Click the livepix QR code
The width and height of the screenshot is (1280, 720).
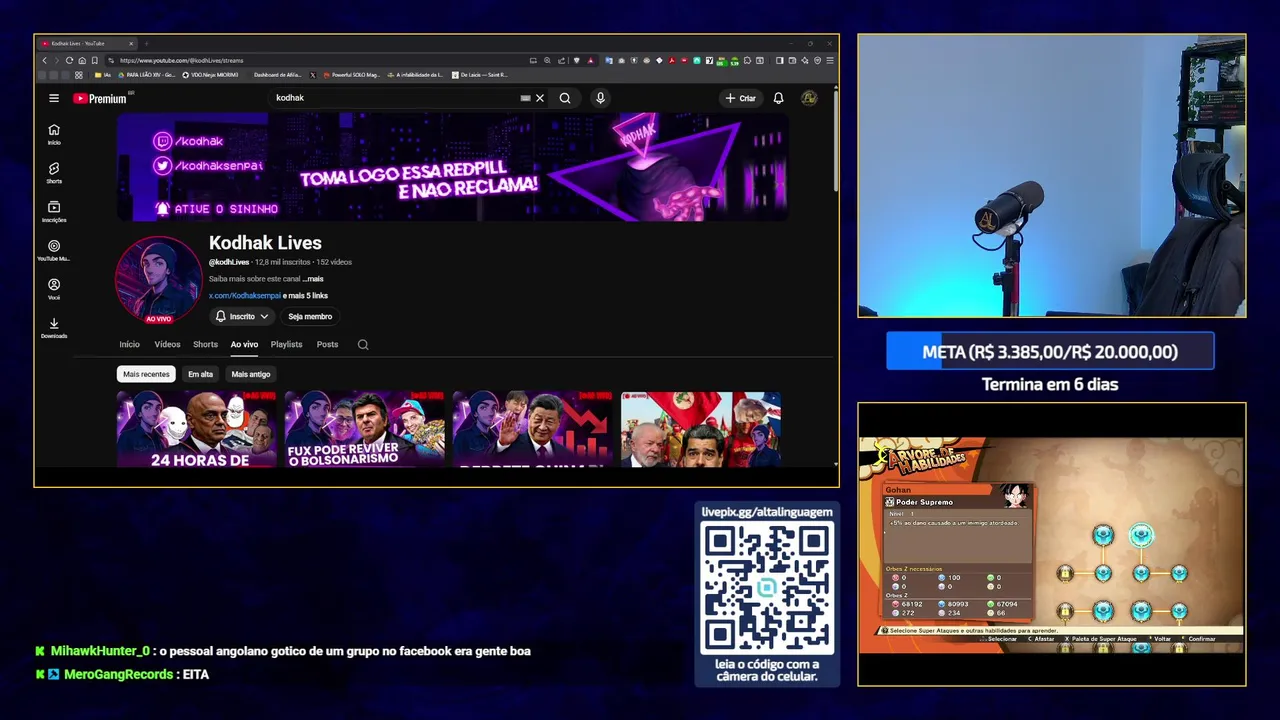(767, 588)
